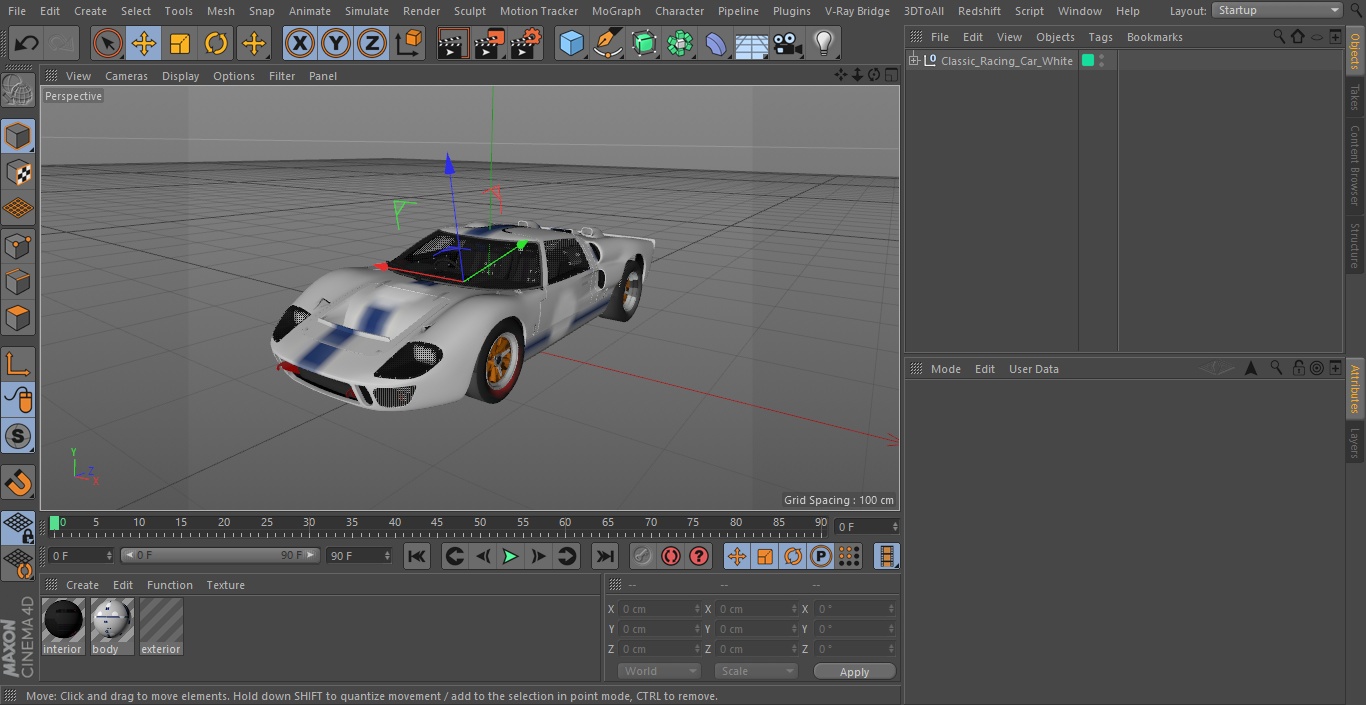Click the Apply button
Viewport: 1366px width, 705px height.
pos(854,672)
